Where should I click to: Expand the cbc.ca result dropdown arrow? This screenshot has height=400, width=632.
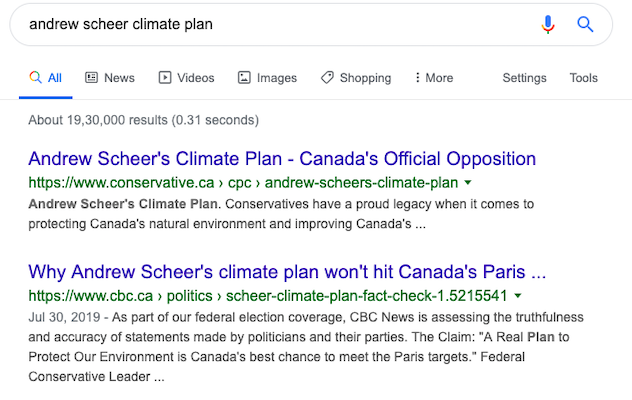[518, 296]
